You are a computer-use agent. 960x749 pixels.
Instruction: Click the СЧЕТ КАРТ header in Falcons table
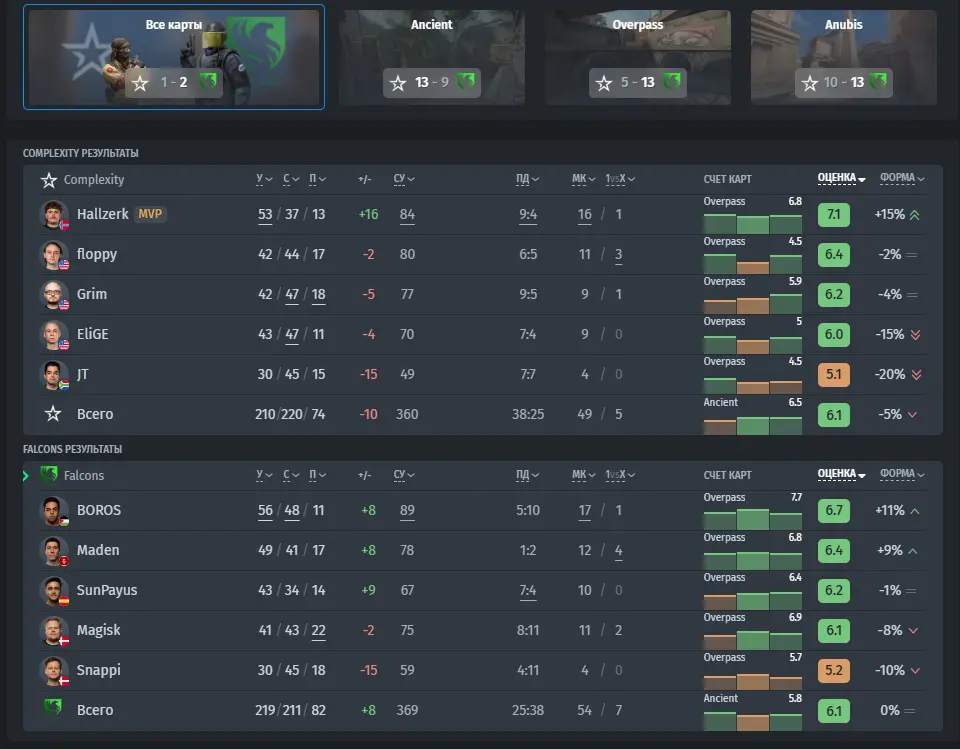click(727, 475)
